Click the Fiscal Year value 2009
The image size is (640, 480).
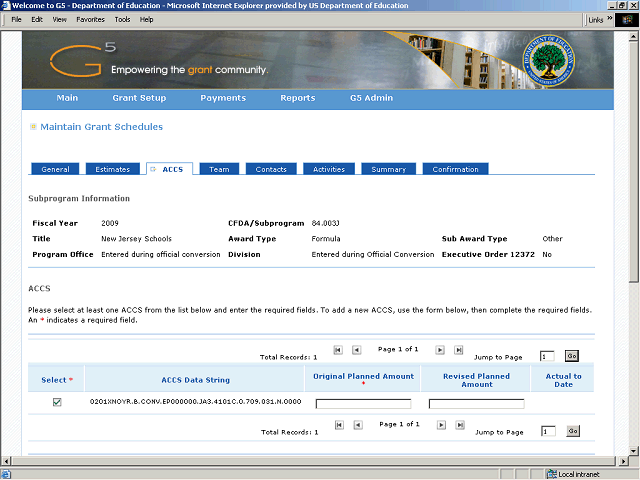[110, 223]
